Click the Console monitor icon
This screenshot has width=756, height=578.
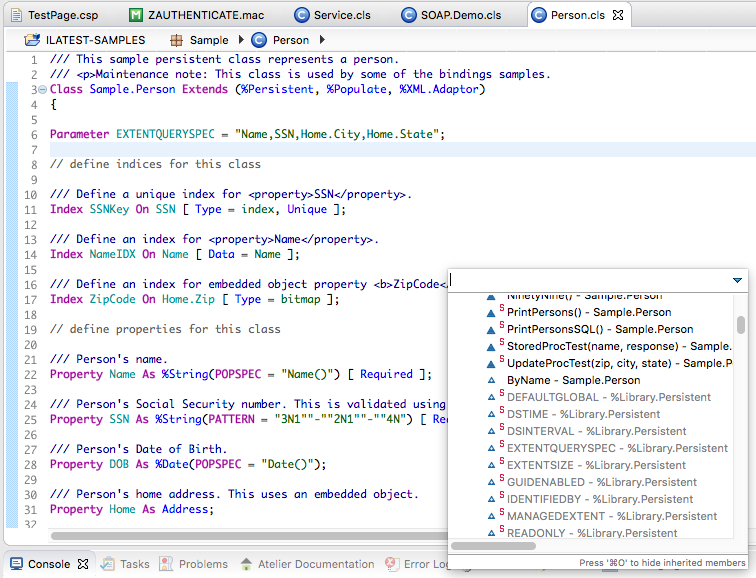click(16, 564)
